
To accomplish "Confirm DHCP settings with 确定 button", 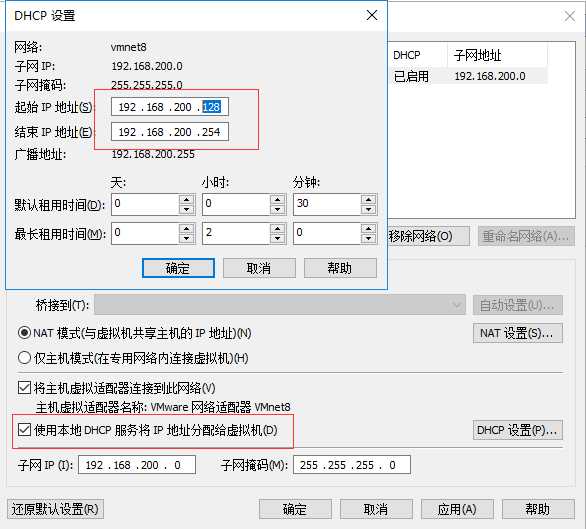I will (x=178, y=268).
